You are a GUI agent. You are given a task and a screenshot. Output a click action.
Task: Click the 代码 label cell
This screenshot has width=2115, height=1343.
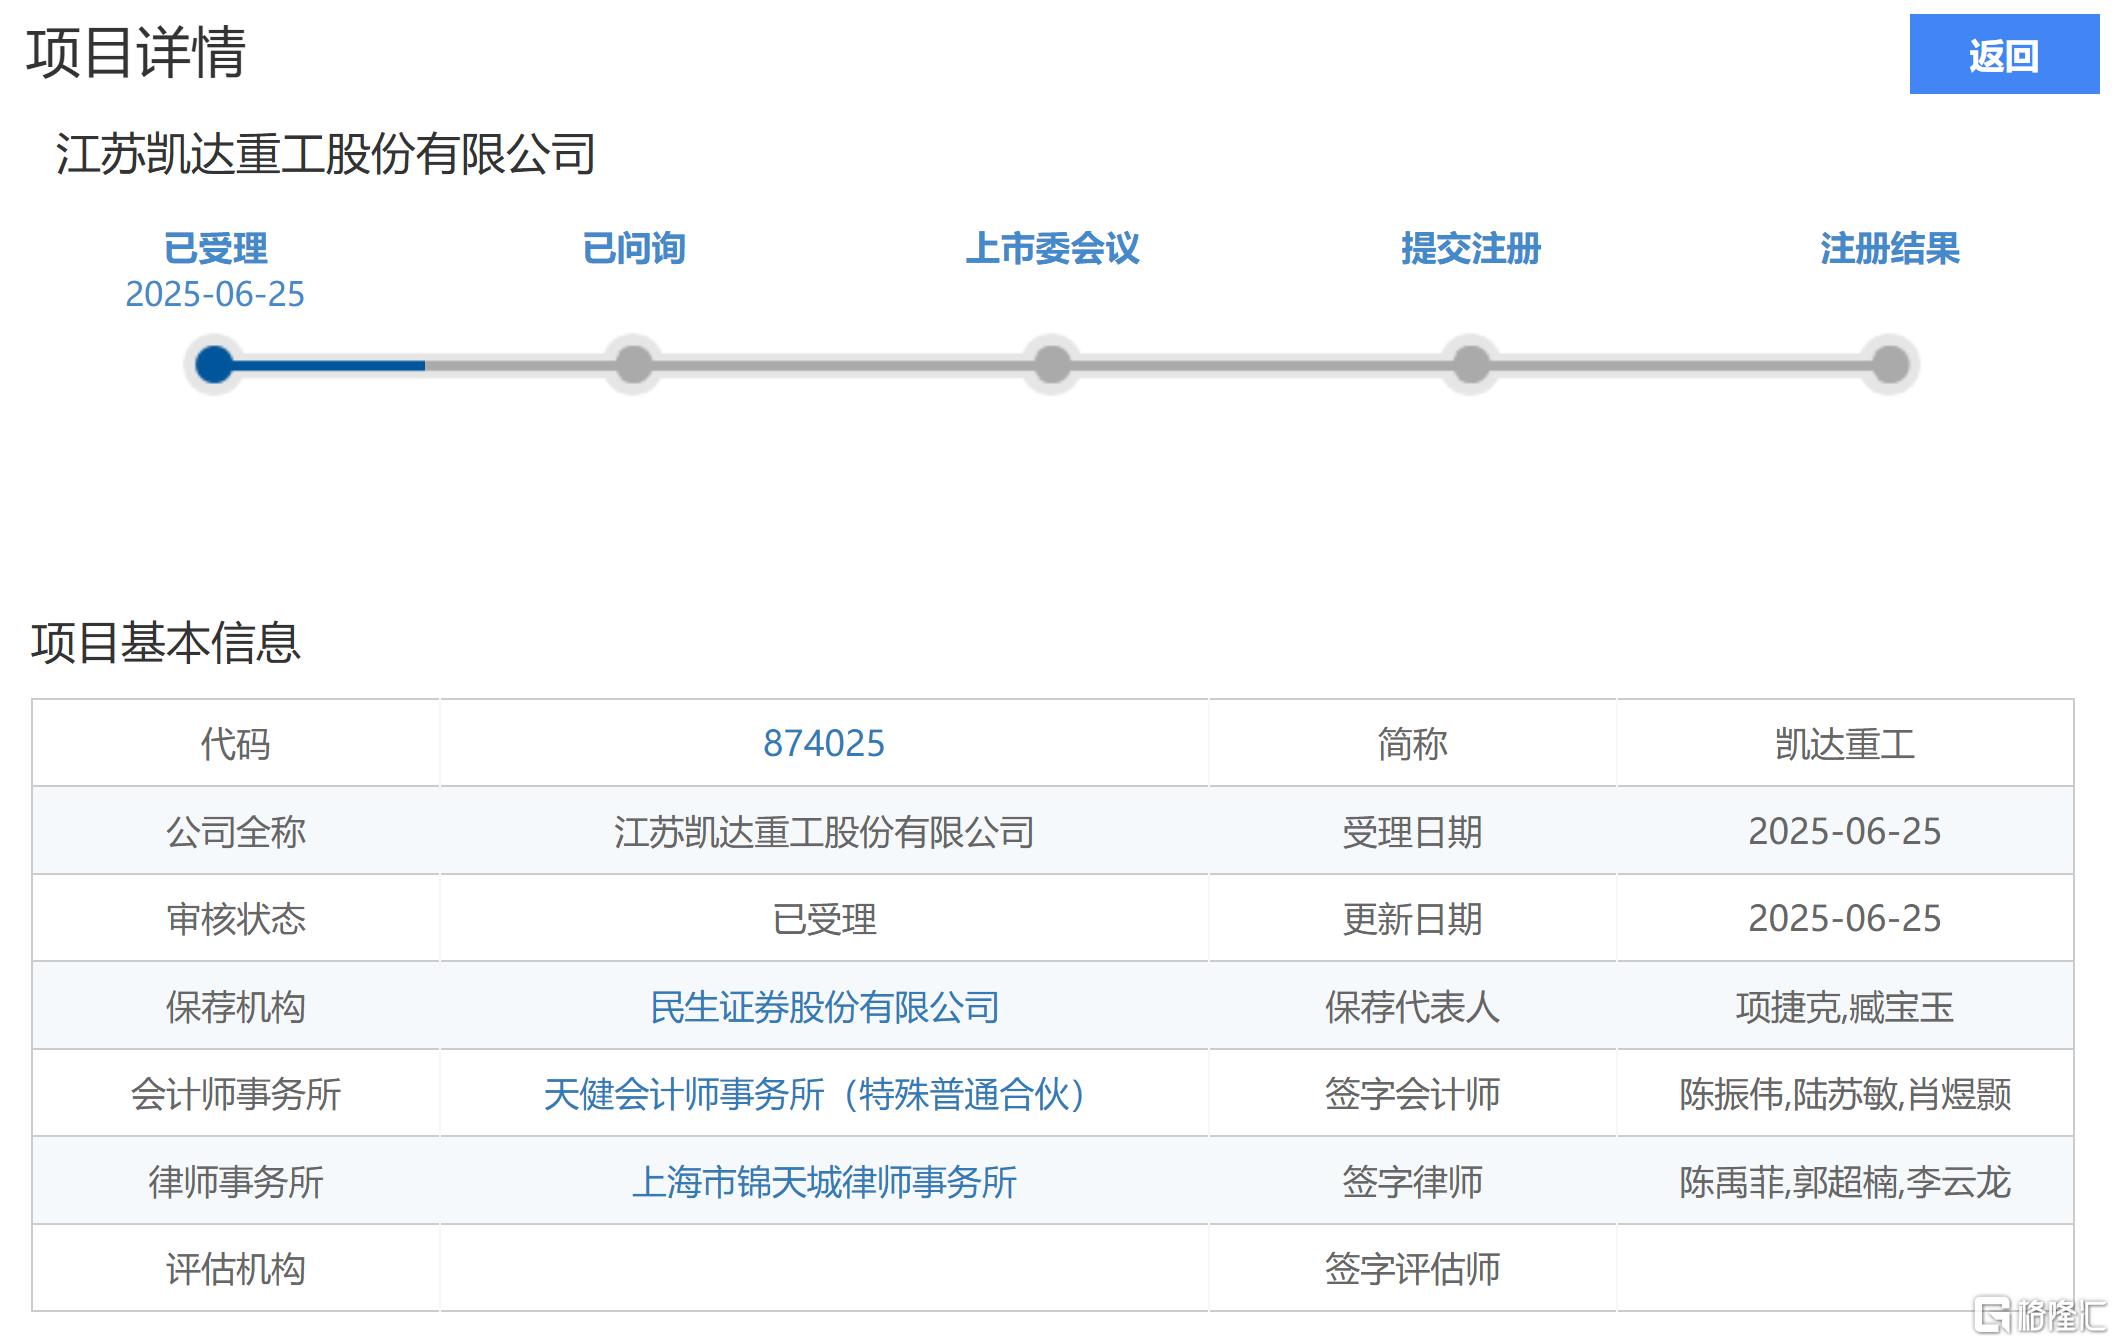coord(236,743)
